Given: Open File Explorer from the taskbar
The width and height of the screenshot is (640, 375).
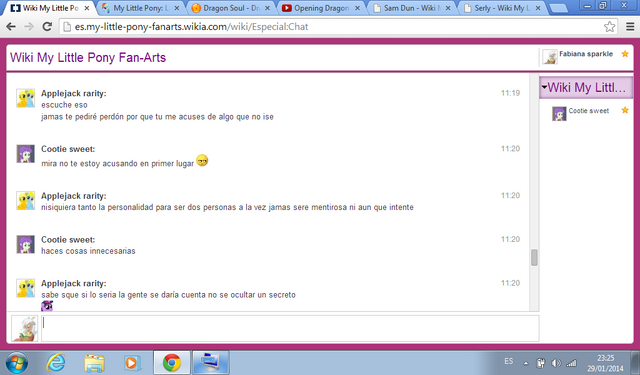Looking at the screenshot, I should pos(94,363).
